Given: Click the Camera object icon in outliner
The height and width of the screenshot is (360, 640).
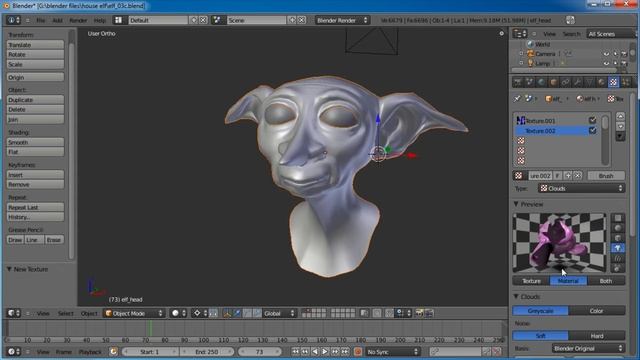Looking at the screenshot, I should pos(530,53).
